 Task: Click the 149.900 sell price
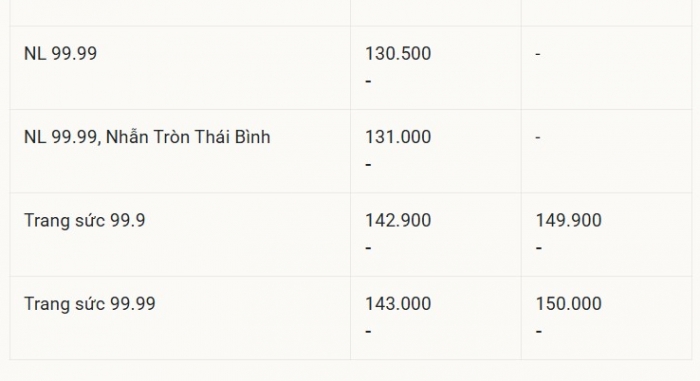(x=569, y=221)
